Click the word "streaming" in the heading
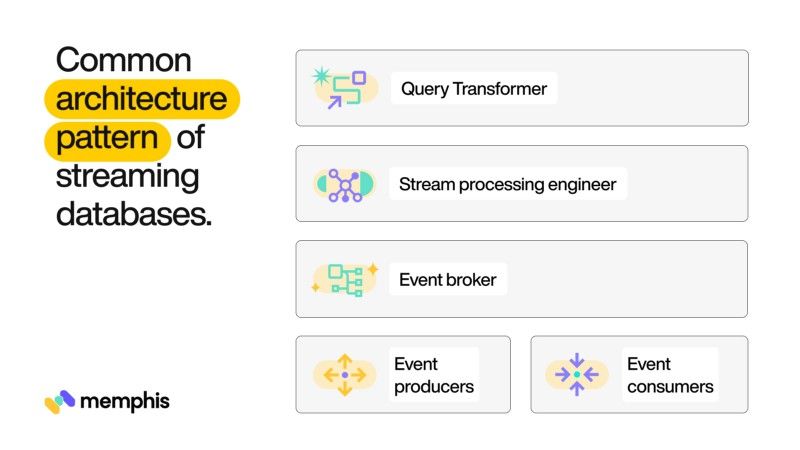800x450 pixels. (127, 176)
